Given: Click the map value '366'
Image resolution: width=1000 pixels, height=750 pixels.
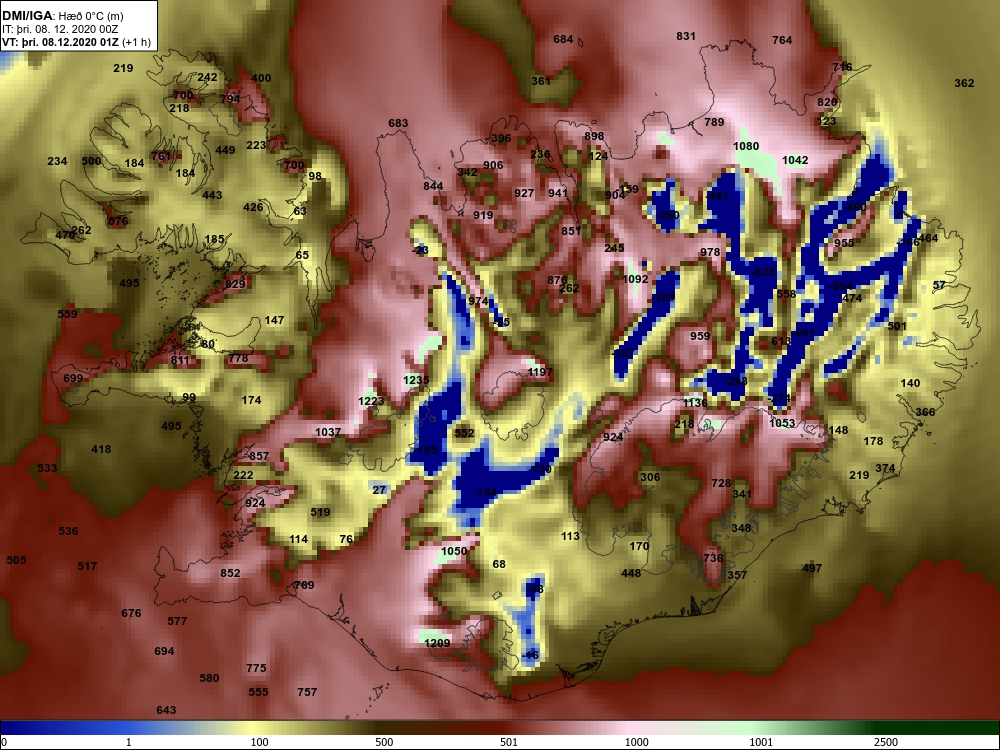Looking at the screenshot, I should [925, 412].
